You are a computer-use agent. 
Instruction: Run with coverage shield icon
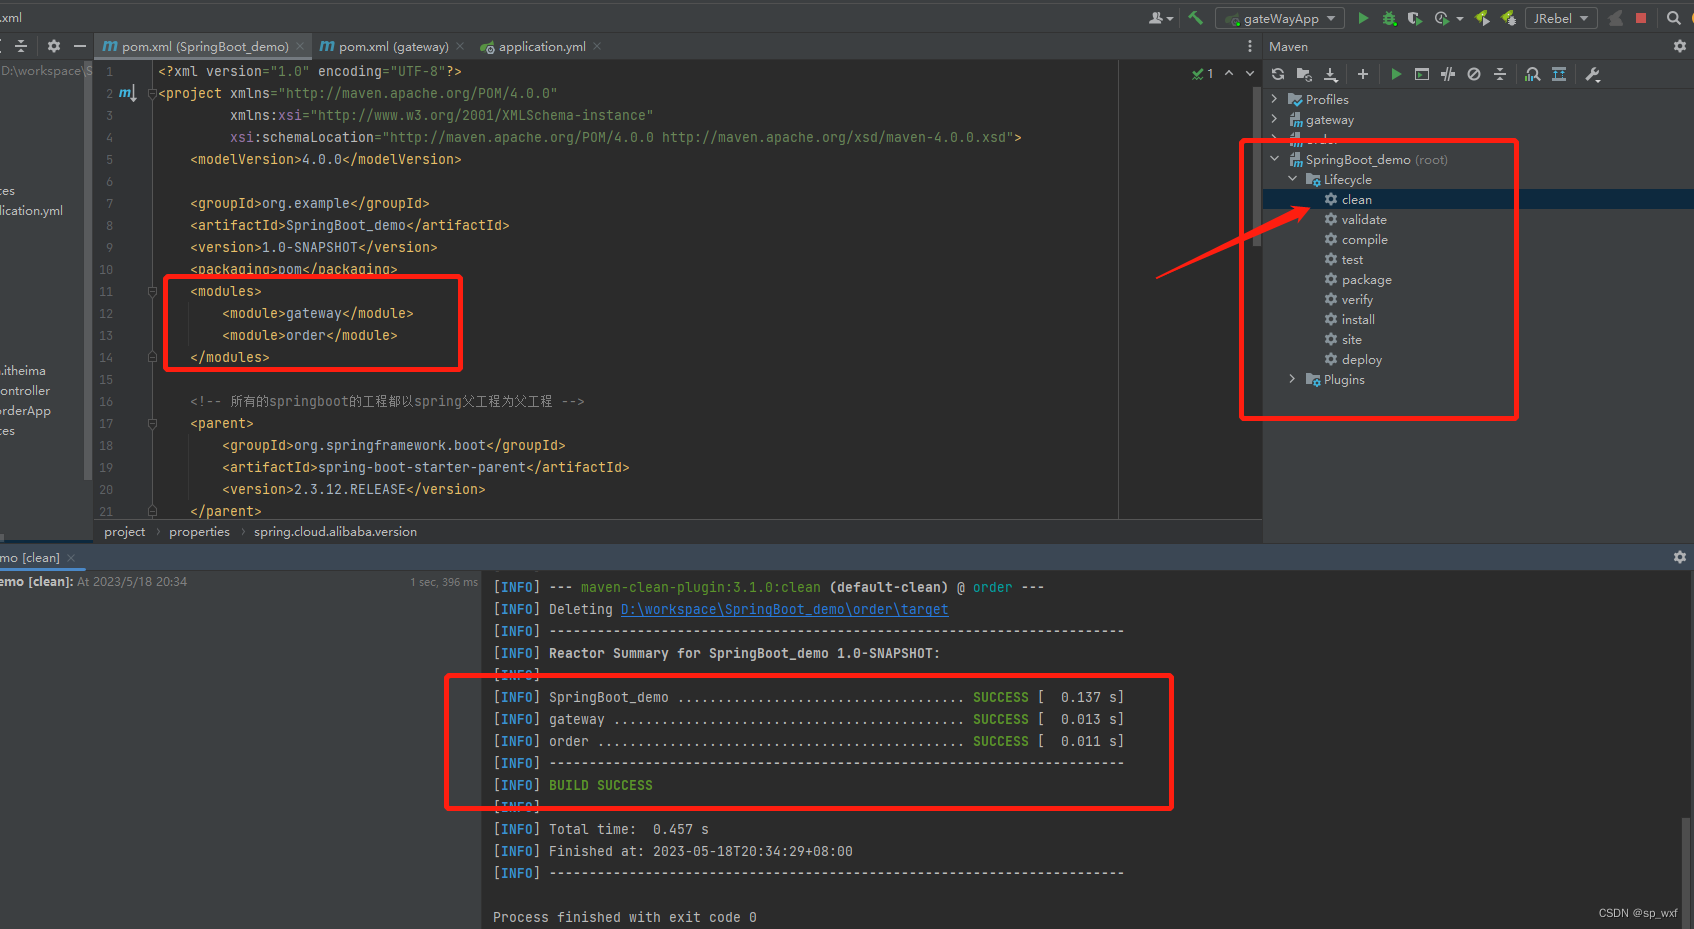[x=1414, y=18]
